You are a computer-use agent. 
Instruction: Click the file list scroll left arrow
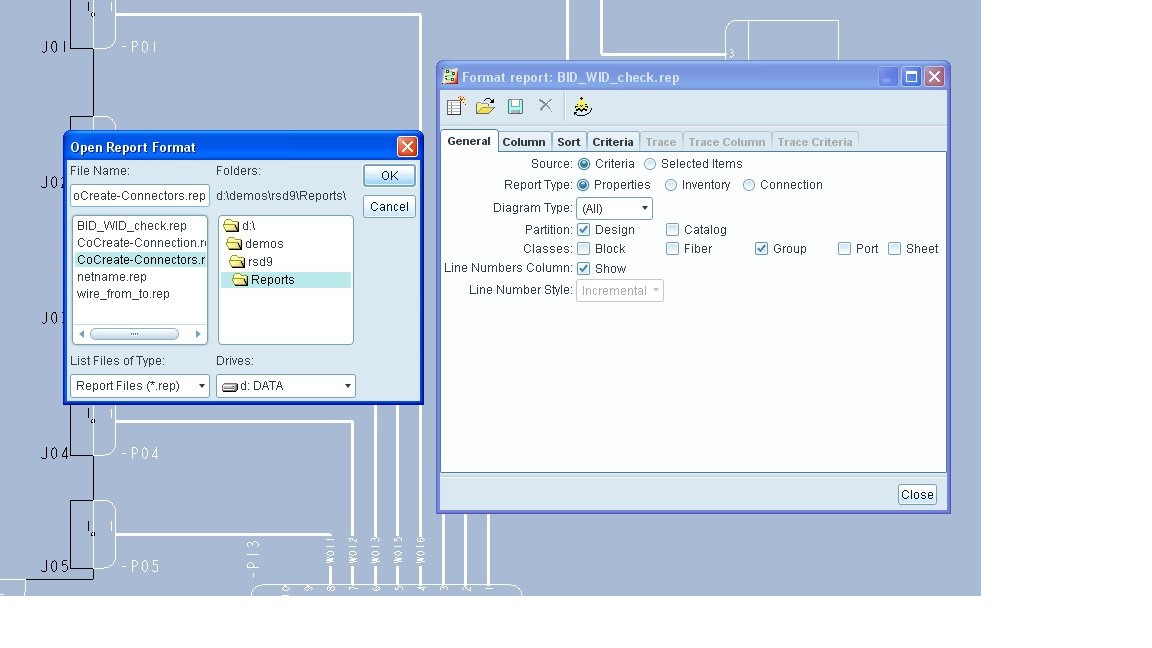pyautogui.click(x=82, y=334)
